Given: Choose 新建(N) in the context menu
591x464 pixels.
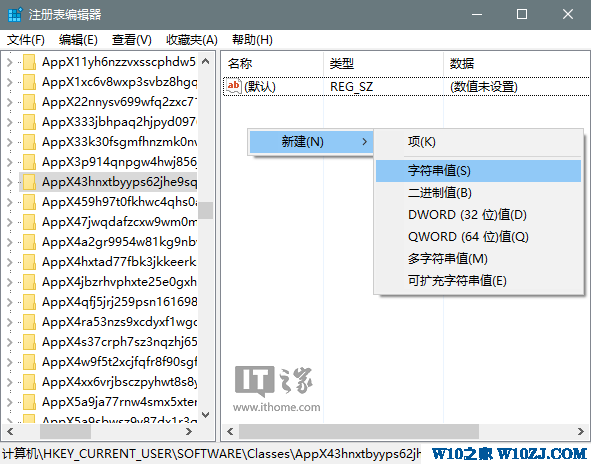Looking at the screenshot, I should coord(311,142).
